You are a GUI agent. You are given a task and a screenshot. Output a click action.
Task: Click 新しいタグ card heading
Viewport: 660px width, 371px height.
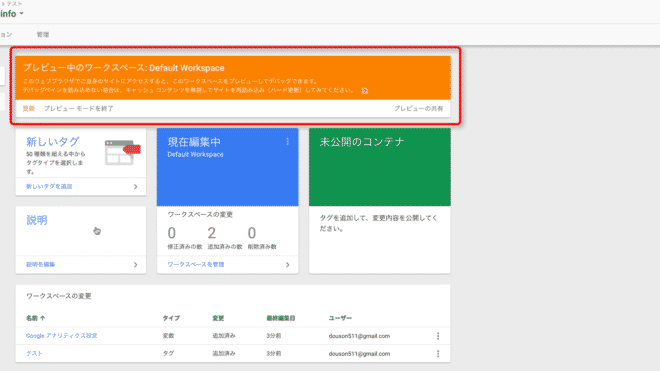tap(53, 142)
